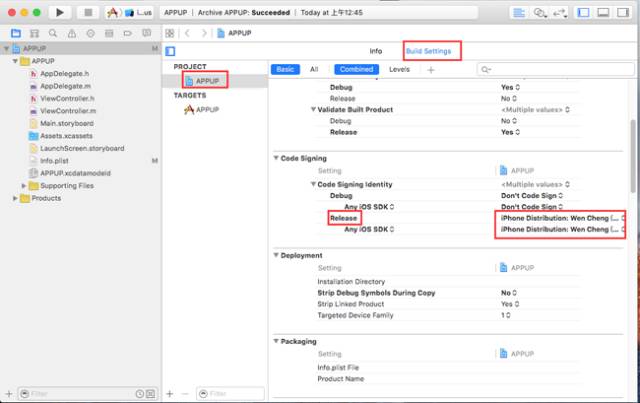Change Debug Code Signing Identity value
Viewport: 640px width, 403px height.
pos(532,196)
